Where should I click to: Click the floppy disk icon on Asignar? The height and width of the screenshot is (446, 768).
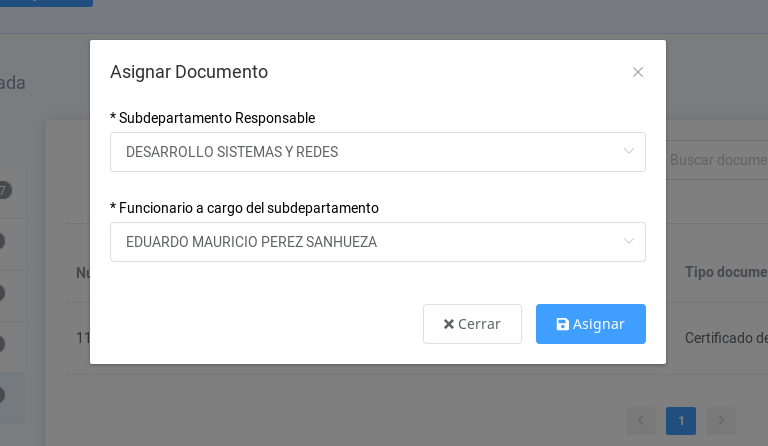[563, 324]
